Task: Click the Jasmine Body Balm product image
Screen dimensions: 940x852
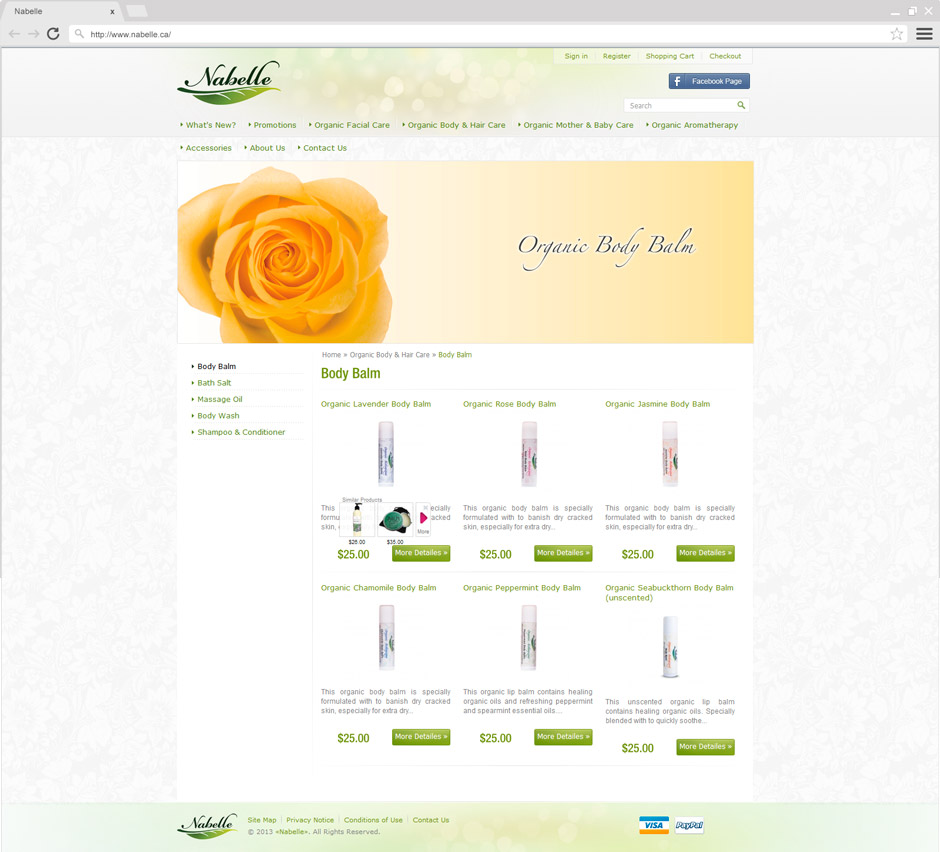Action: [670, 454]
